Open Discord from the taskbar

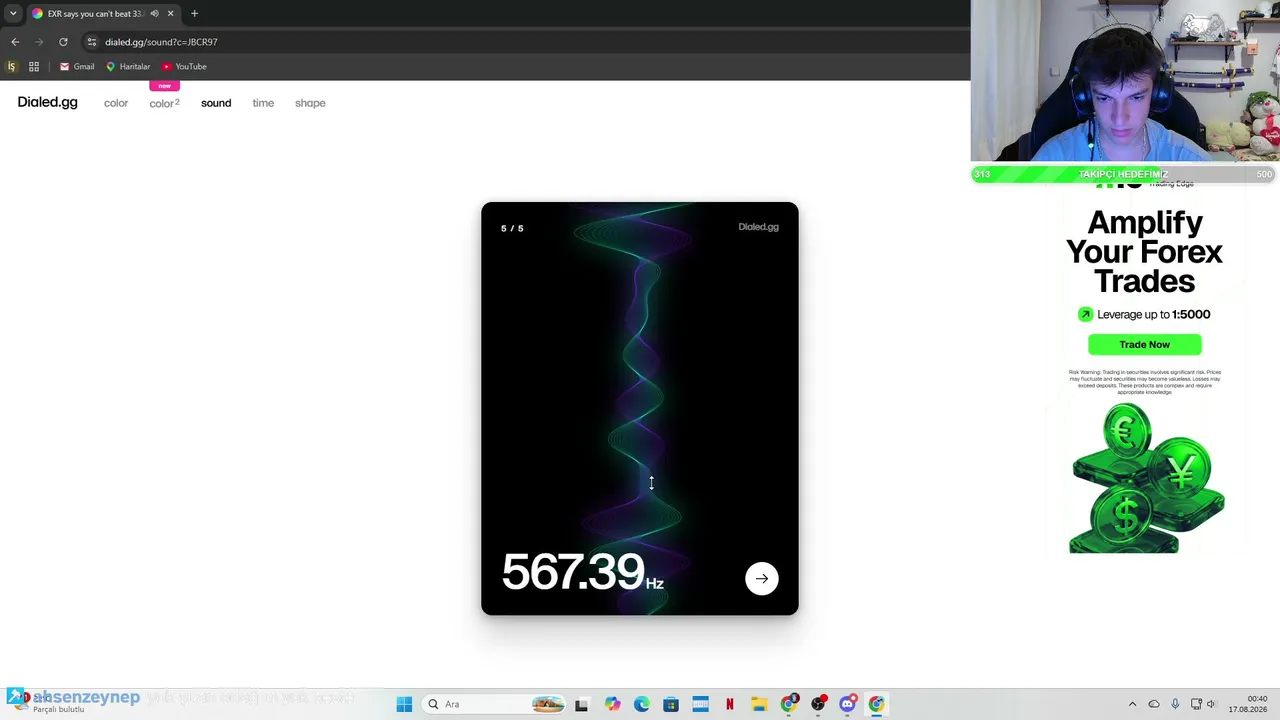[847, 704]
